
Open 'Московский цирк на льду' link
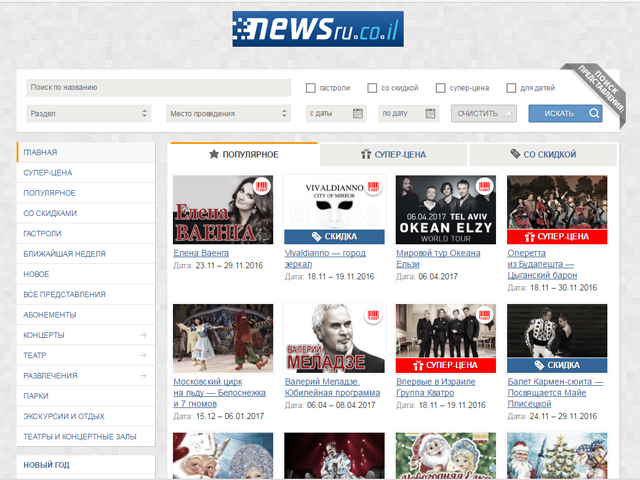pyautogui.click(x=219, y=393)
